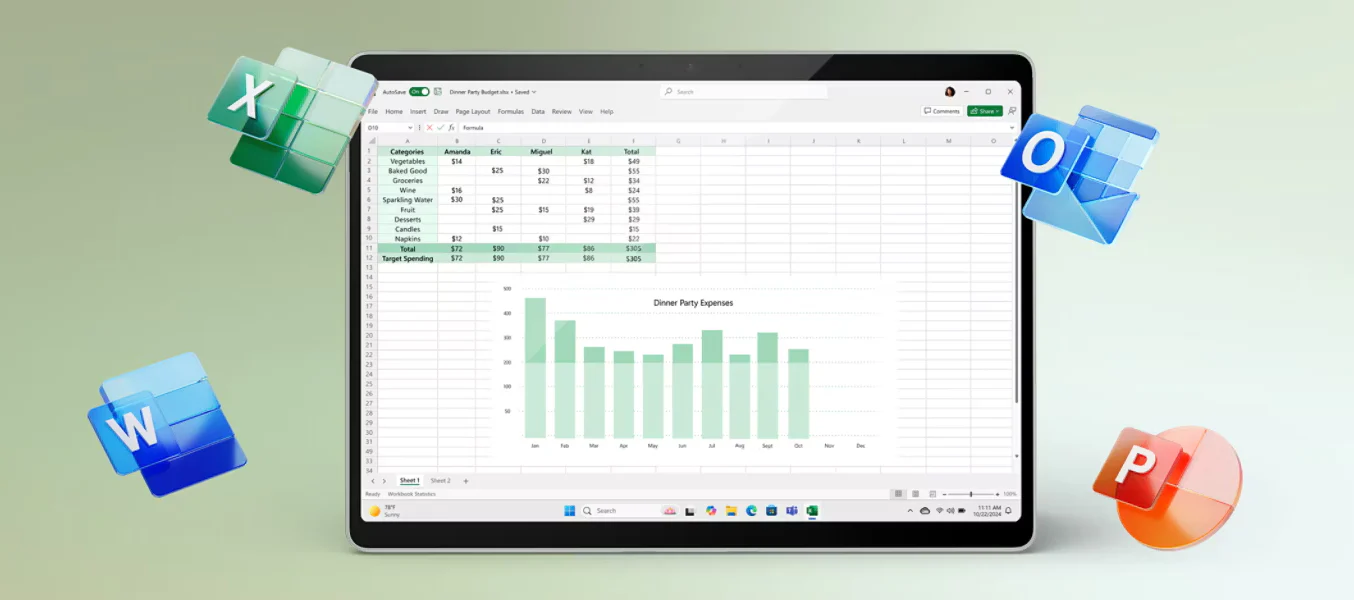
Task: Click the Comments button
Action: point(942,111)
